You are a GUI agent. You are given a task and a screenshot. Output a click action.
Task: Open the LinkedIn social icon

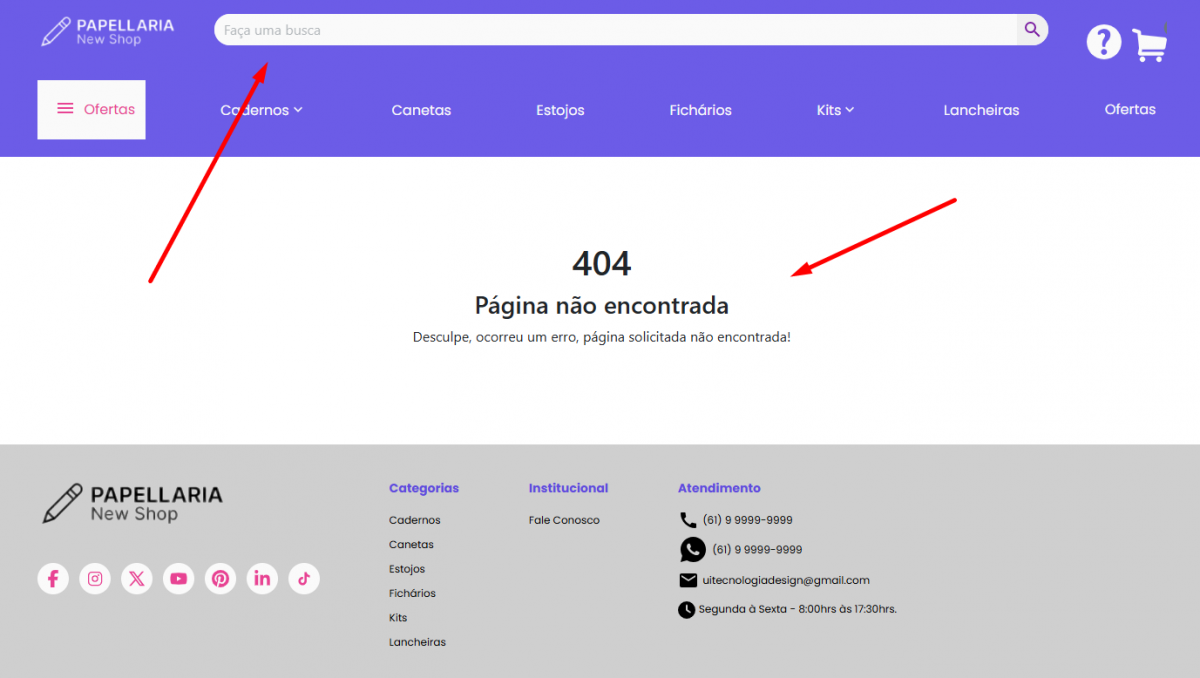pyautogui.click(x=262, y=578)
